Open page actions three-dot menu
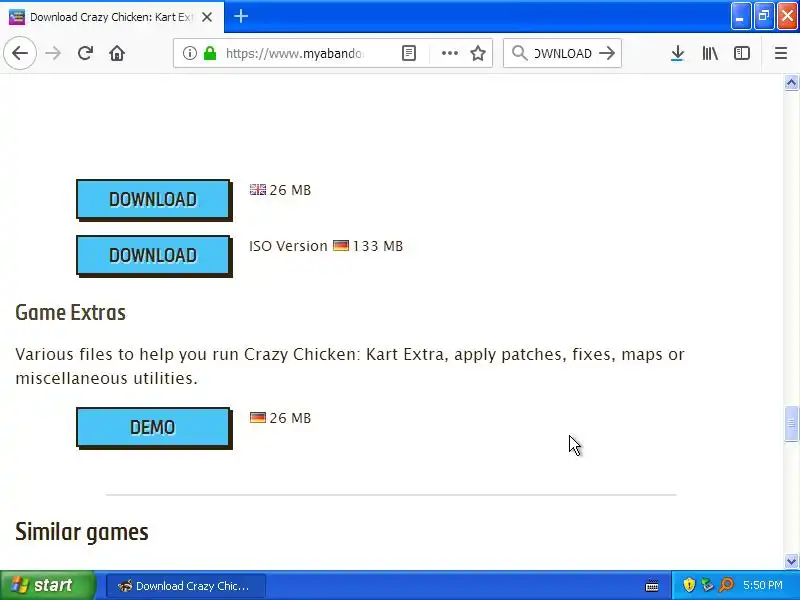The width and height of the screenshot is (800, 600). [x=449, y=53]
